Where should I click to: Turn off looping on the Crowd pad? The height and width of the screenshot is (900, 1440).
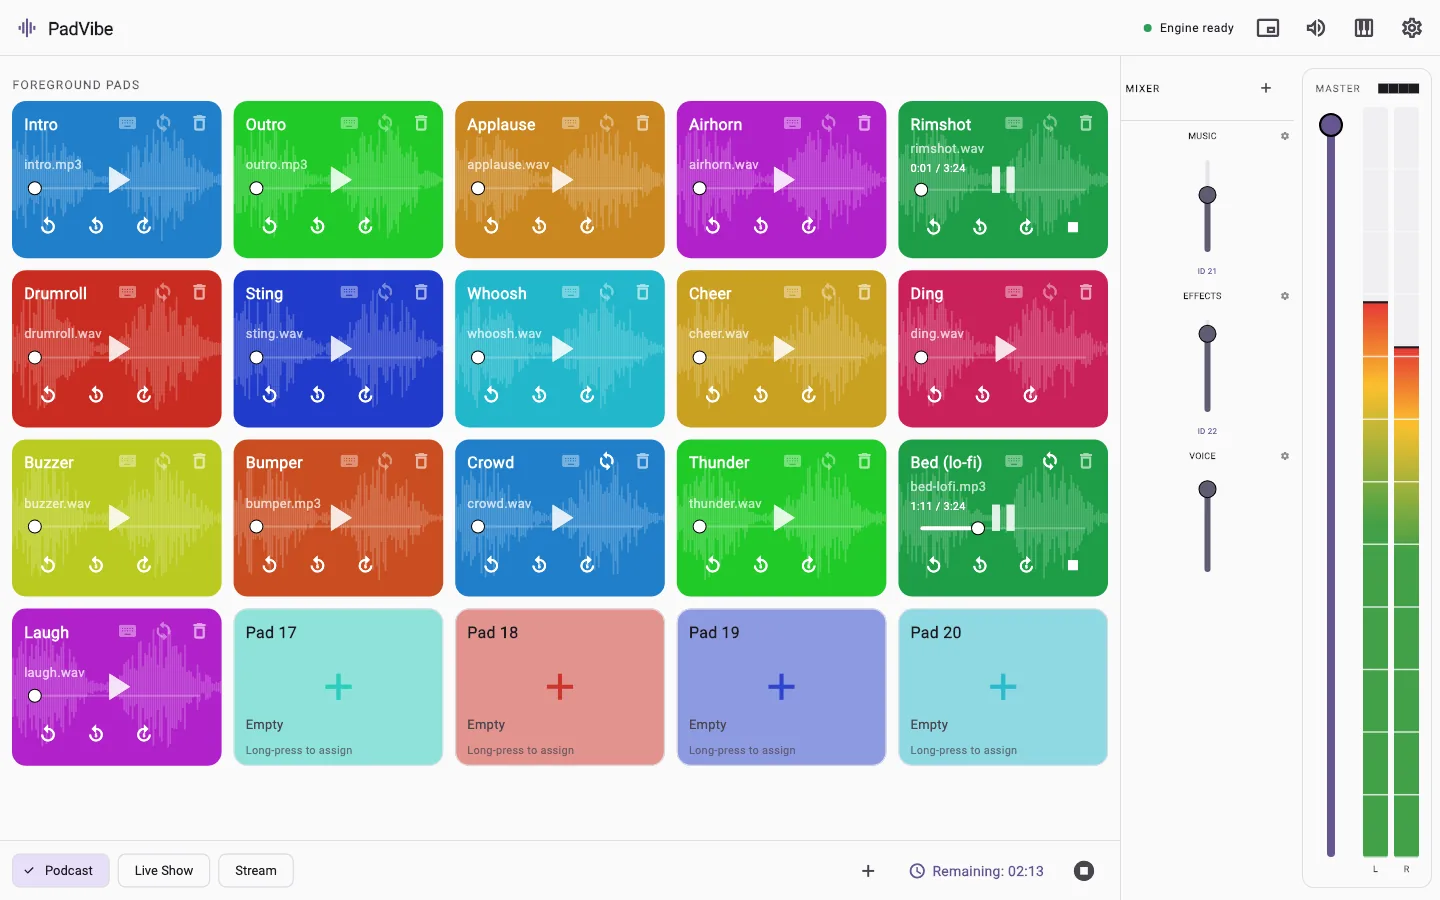(x=607, y=461)
